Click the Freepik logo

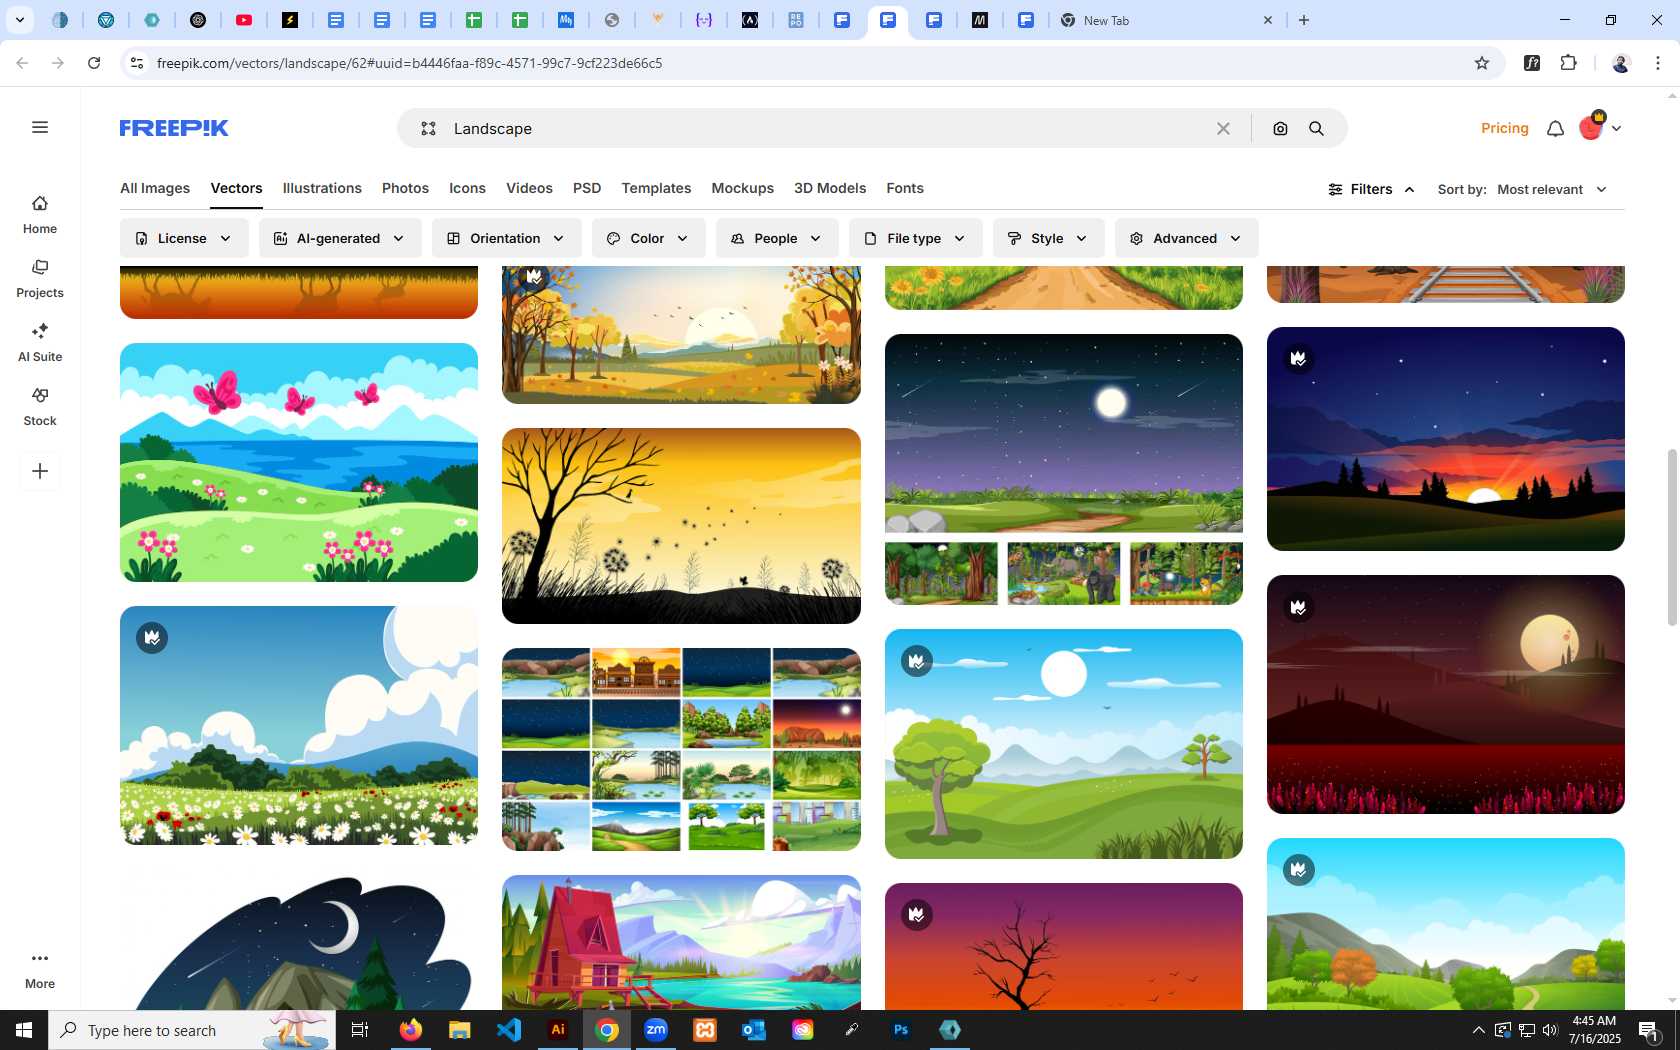tap(174, 128)
